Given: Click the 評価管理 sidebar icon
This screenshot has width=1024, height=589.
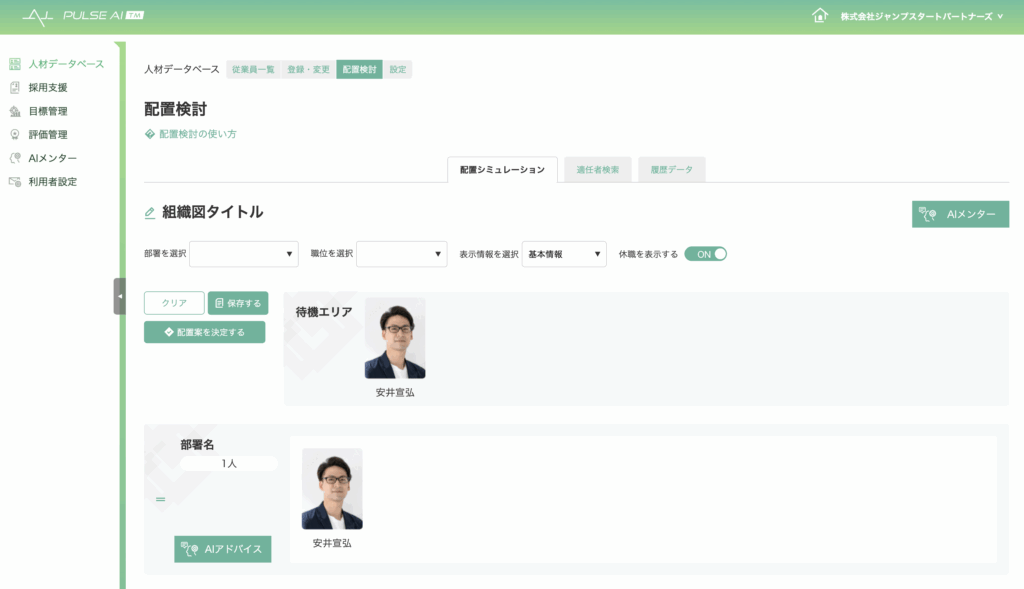Looking at the screenshot, I should [x=15, y=135].
